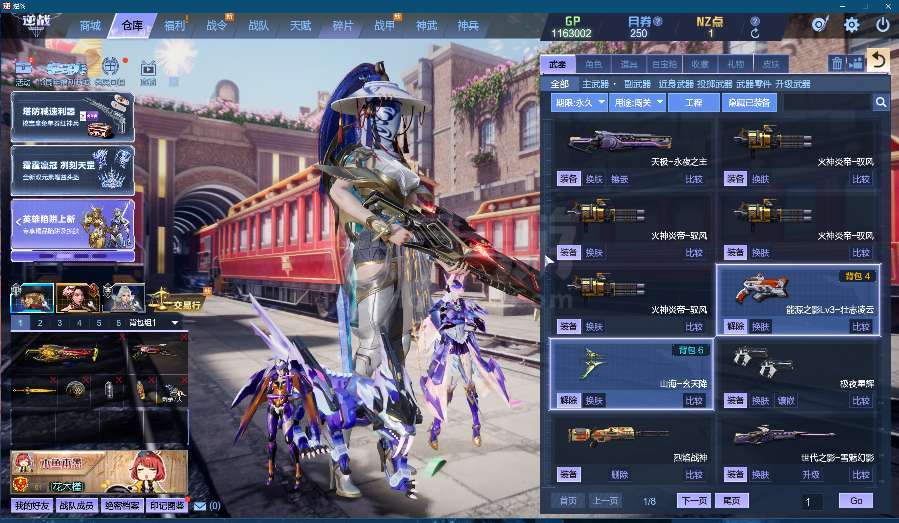The height and width of the screenshot is (523, 899).
Task: Show previous banner with left chevron
Action: 18,220
